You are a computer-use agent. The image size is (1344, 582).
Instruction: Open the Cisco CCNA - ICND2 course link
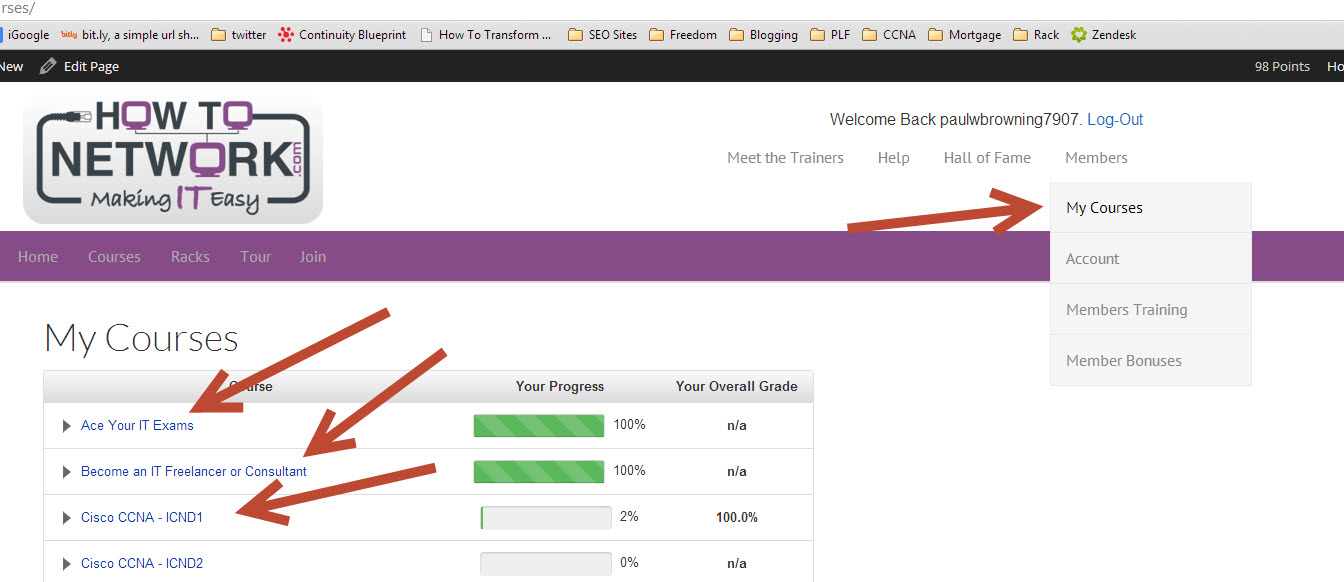coord(142,564)
